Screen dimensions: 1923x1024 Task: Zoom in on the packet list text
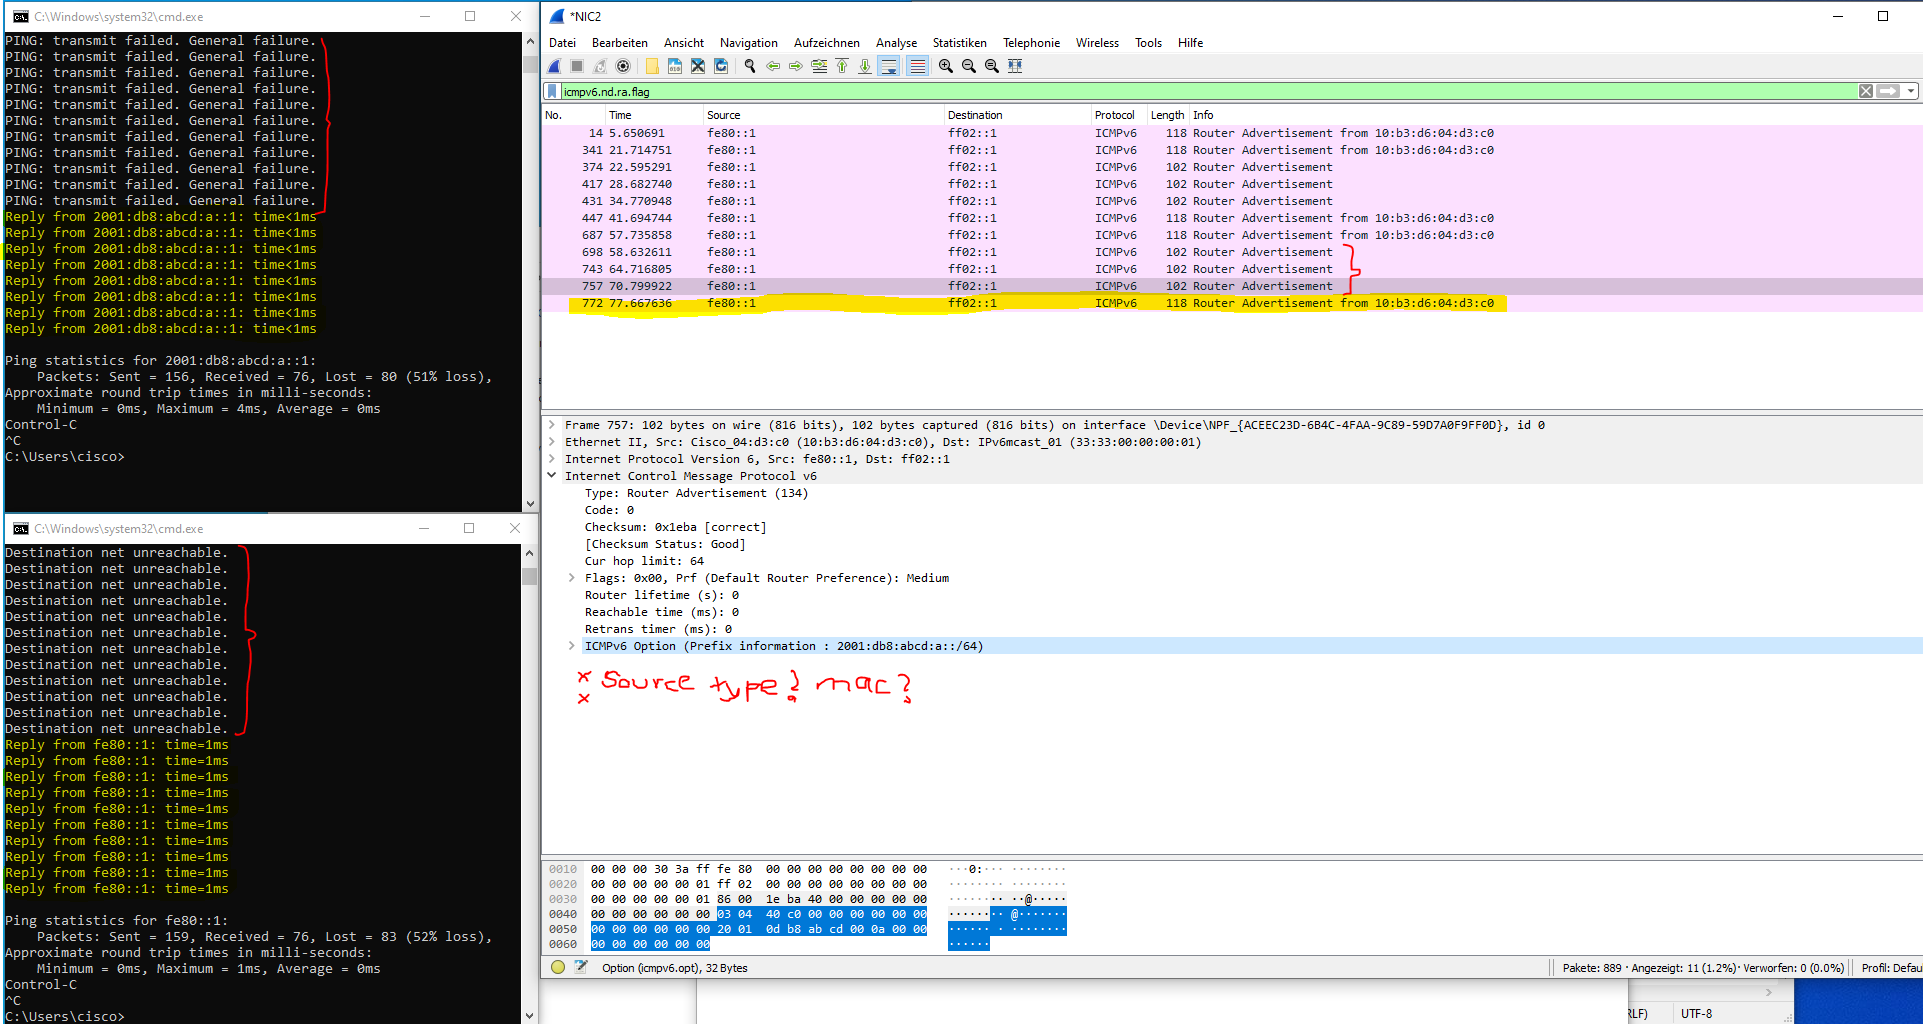pos(945,66)
